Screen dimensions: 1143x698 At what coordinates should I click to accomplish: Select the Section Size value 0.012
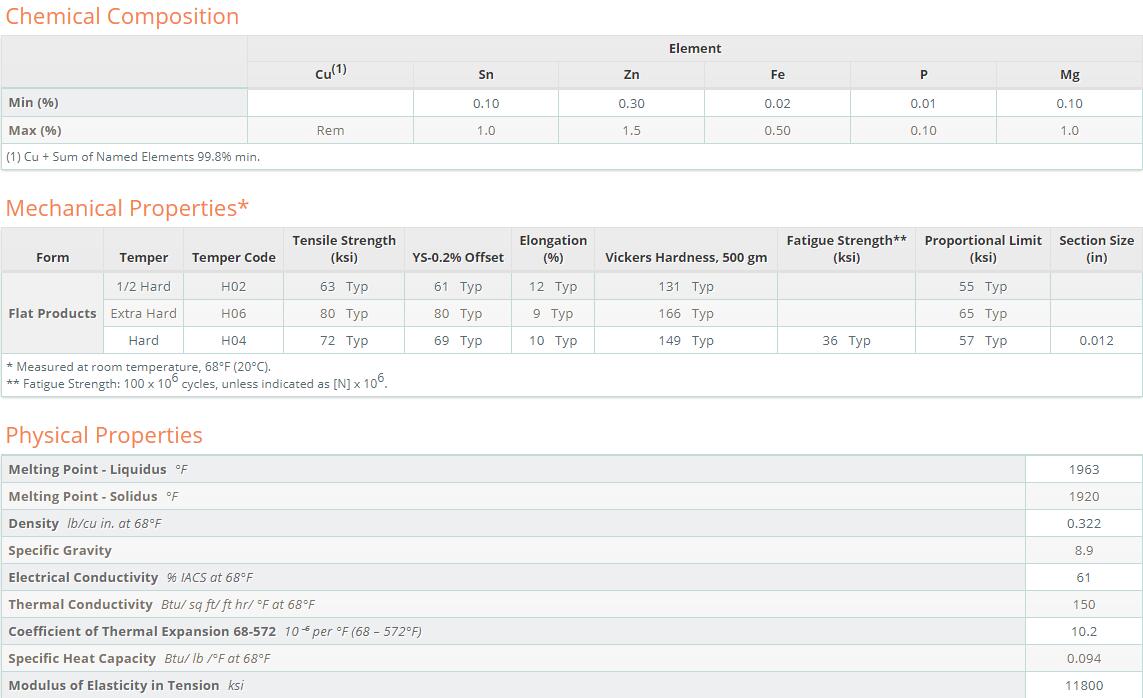1096,340
